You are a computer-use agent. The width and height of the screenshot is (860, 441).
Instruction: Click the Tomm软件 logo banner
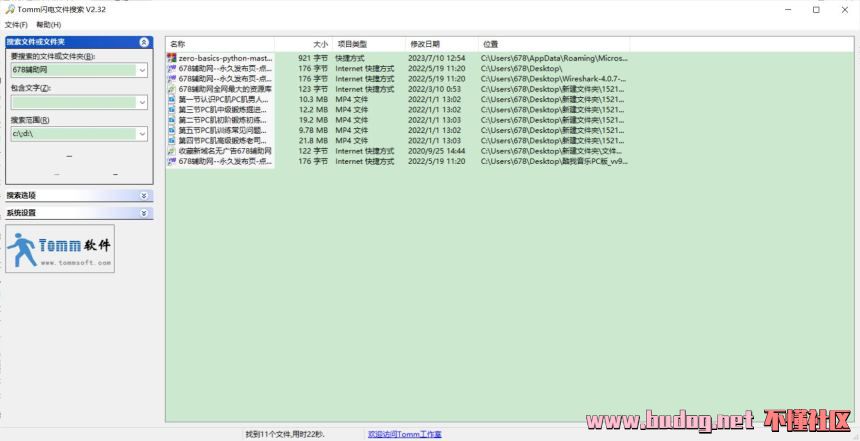(60, 248)
